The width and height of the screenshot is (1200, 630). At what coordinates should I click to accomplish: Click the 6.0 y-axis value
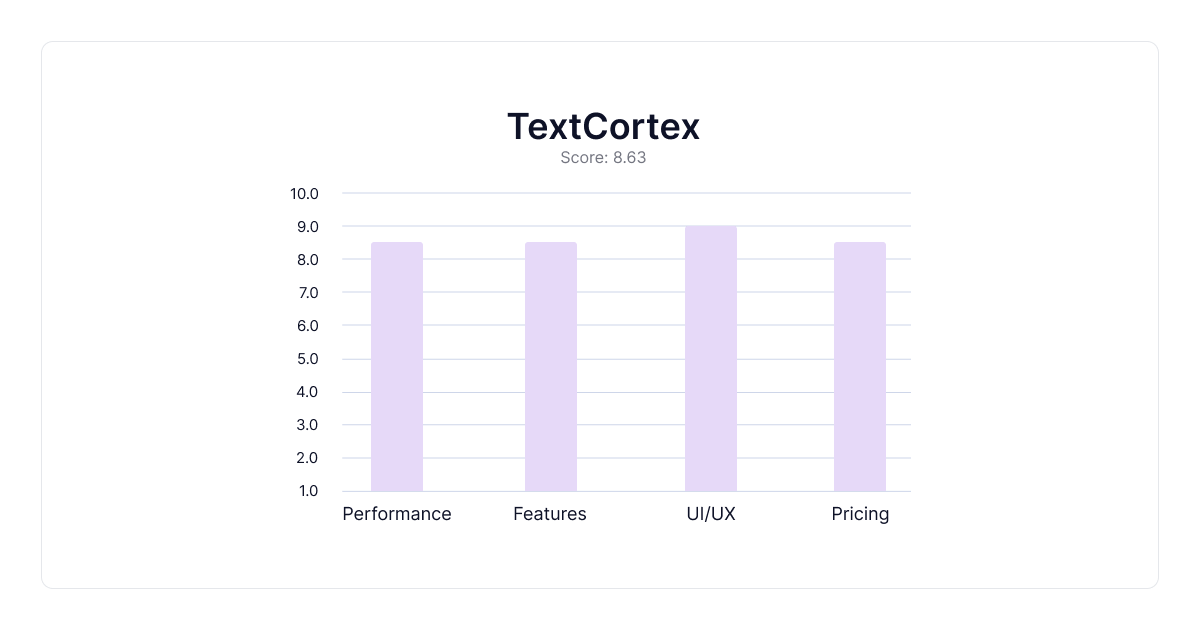tap(307, 326)
